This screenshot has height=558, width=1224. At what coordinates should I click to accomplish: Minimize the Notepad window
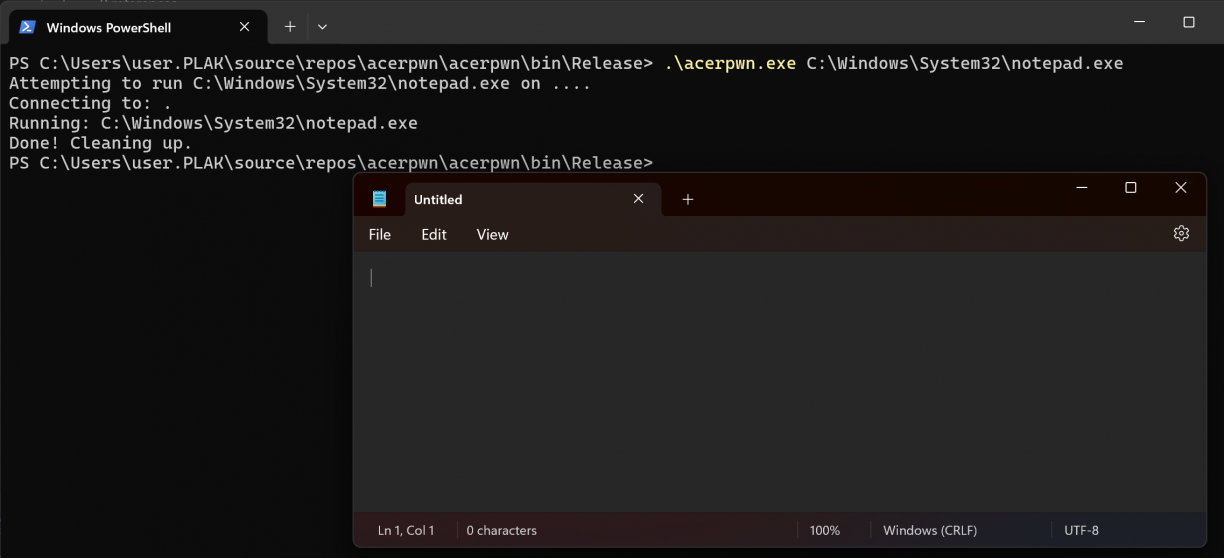1081,188
